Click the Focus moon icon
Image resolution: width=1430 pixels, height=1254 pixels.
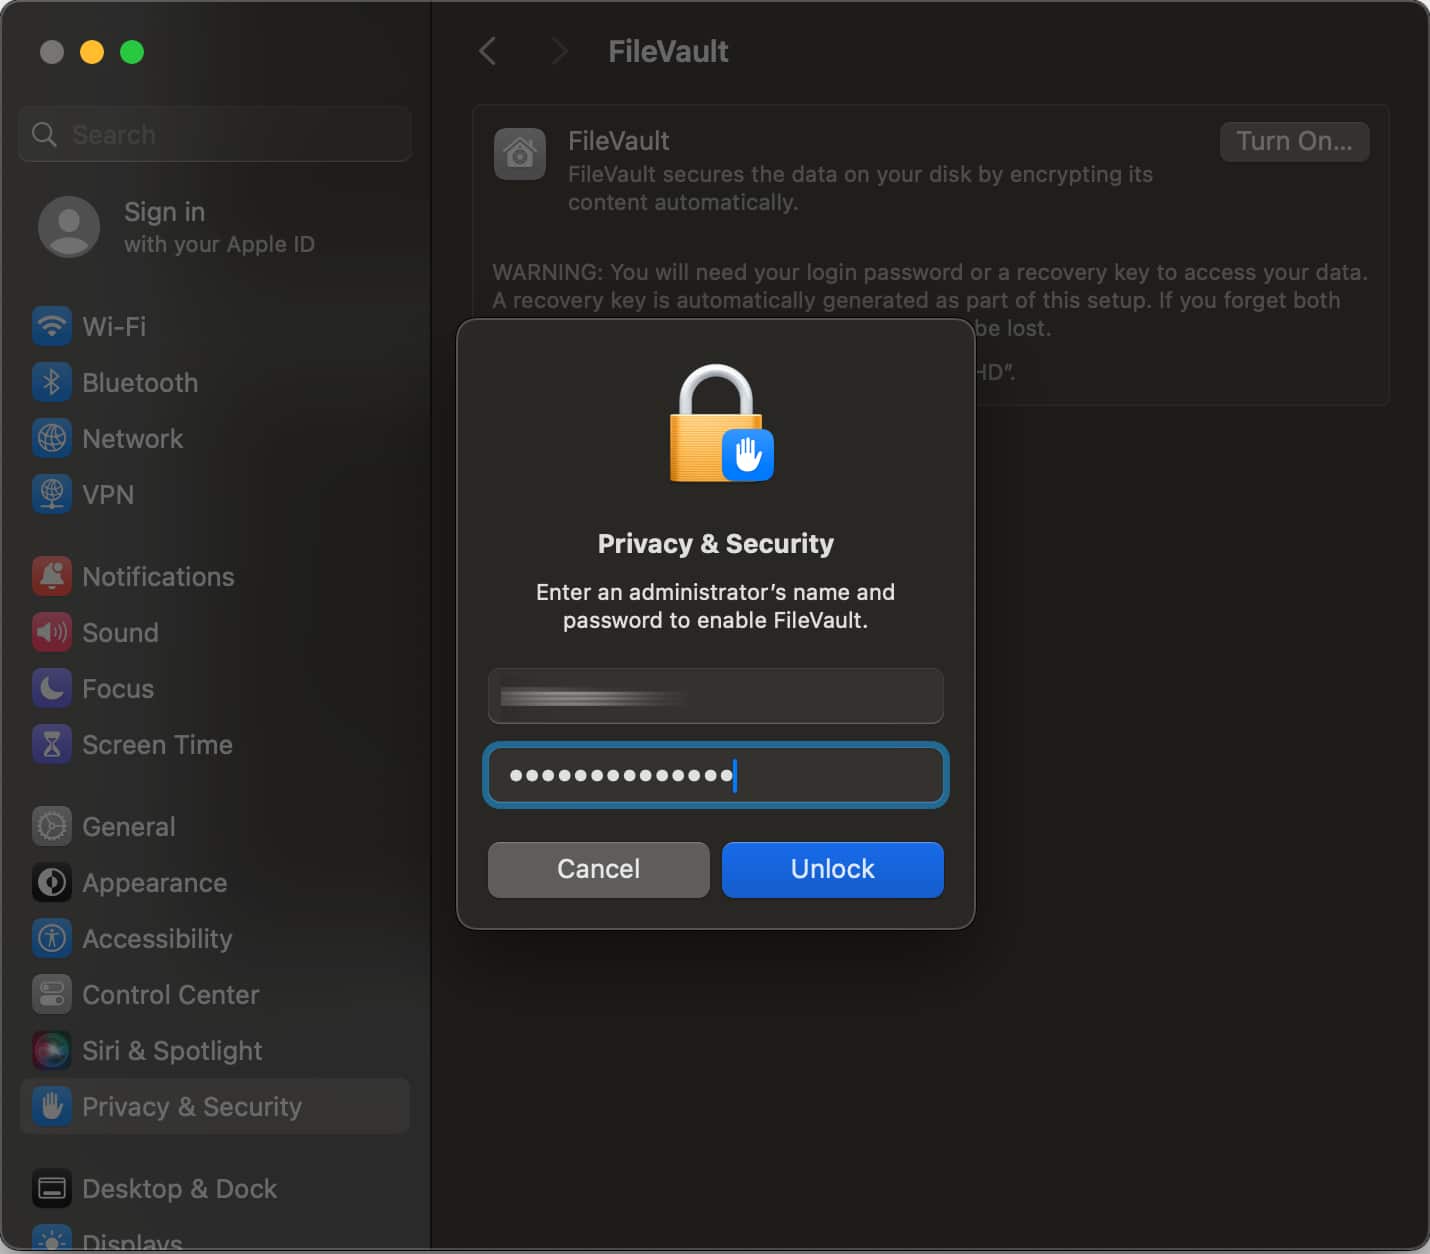52,688
